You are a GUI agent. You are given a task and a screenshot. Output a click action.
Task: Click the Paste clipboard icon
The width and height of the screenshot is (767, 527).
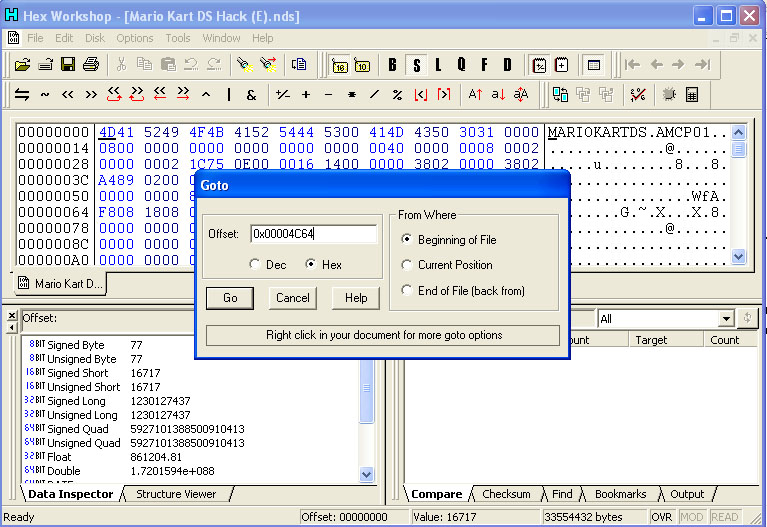point(168,65)
